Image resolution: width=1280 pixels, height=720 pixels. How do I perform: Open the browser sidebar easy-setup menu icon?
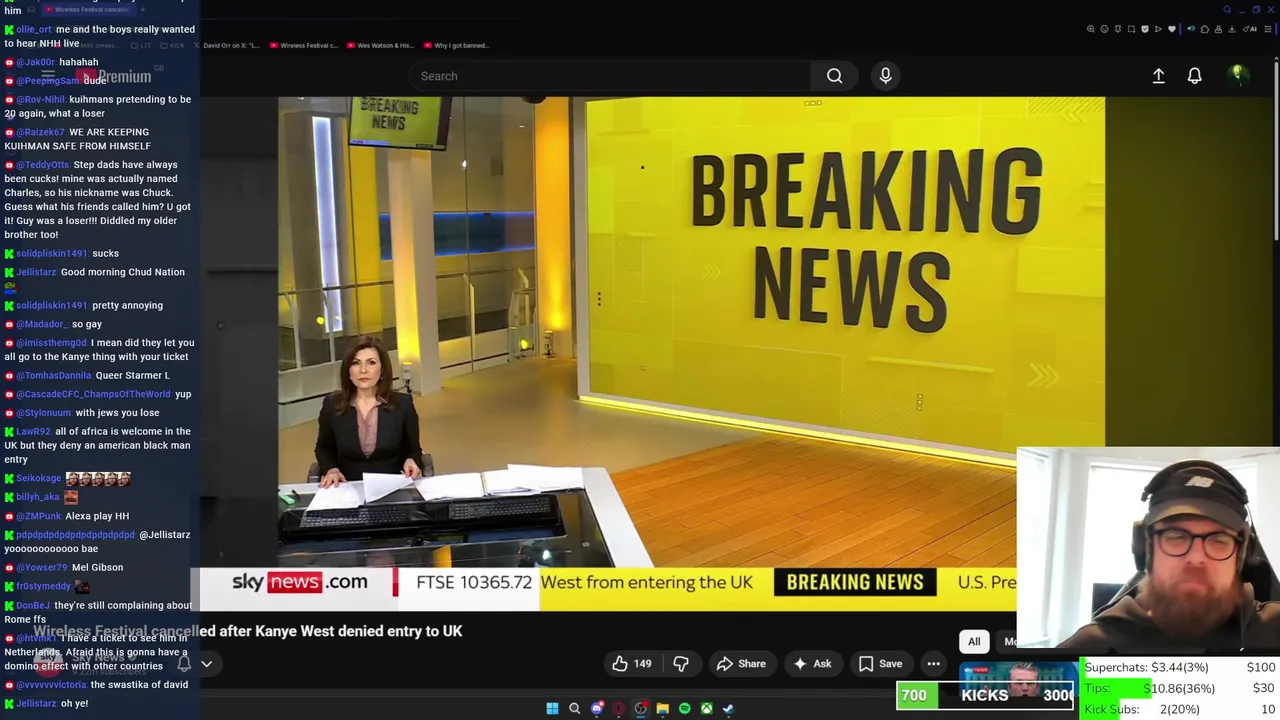pyautogui.click(x=1268, y=29)
